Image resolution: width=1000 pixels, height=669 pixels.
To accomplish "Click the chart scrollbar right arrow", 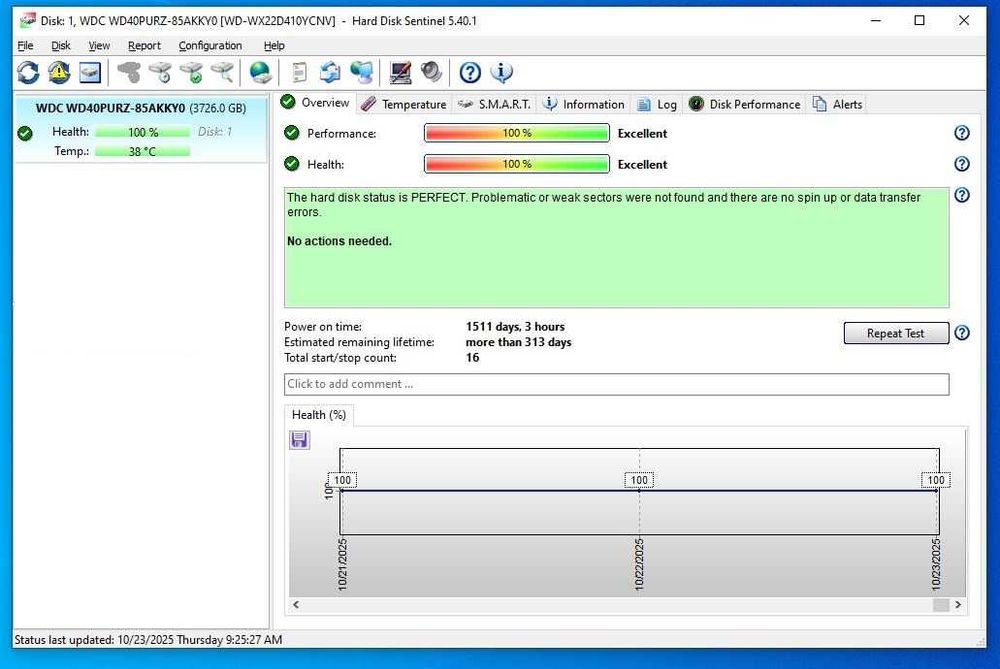I will tap(958, 605).
